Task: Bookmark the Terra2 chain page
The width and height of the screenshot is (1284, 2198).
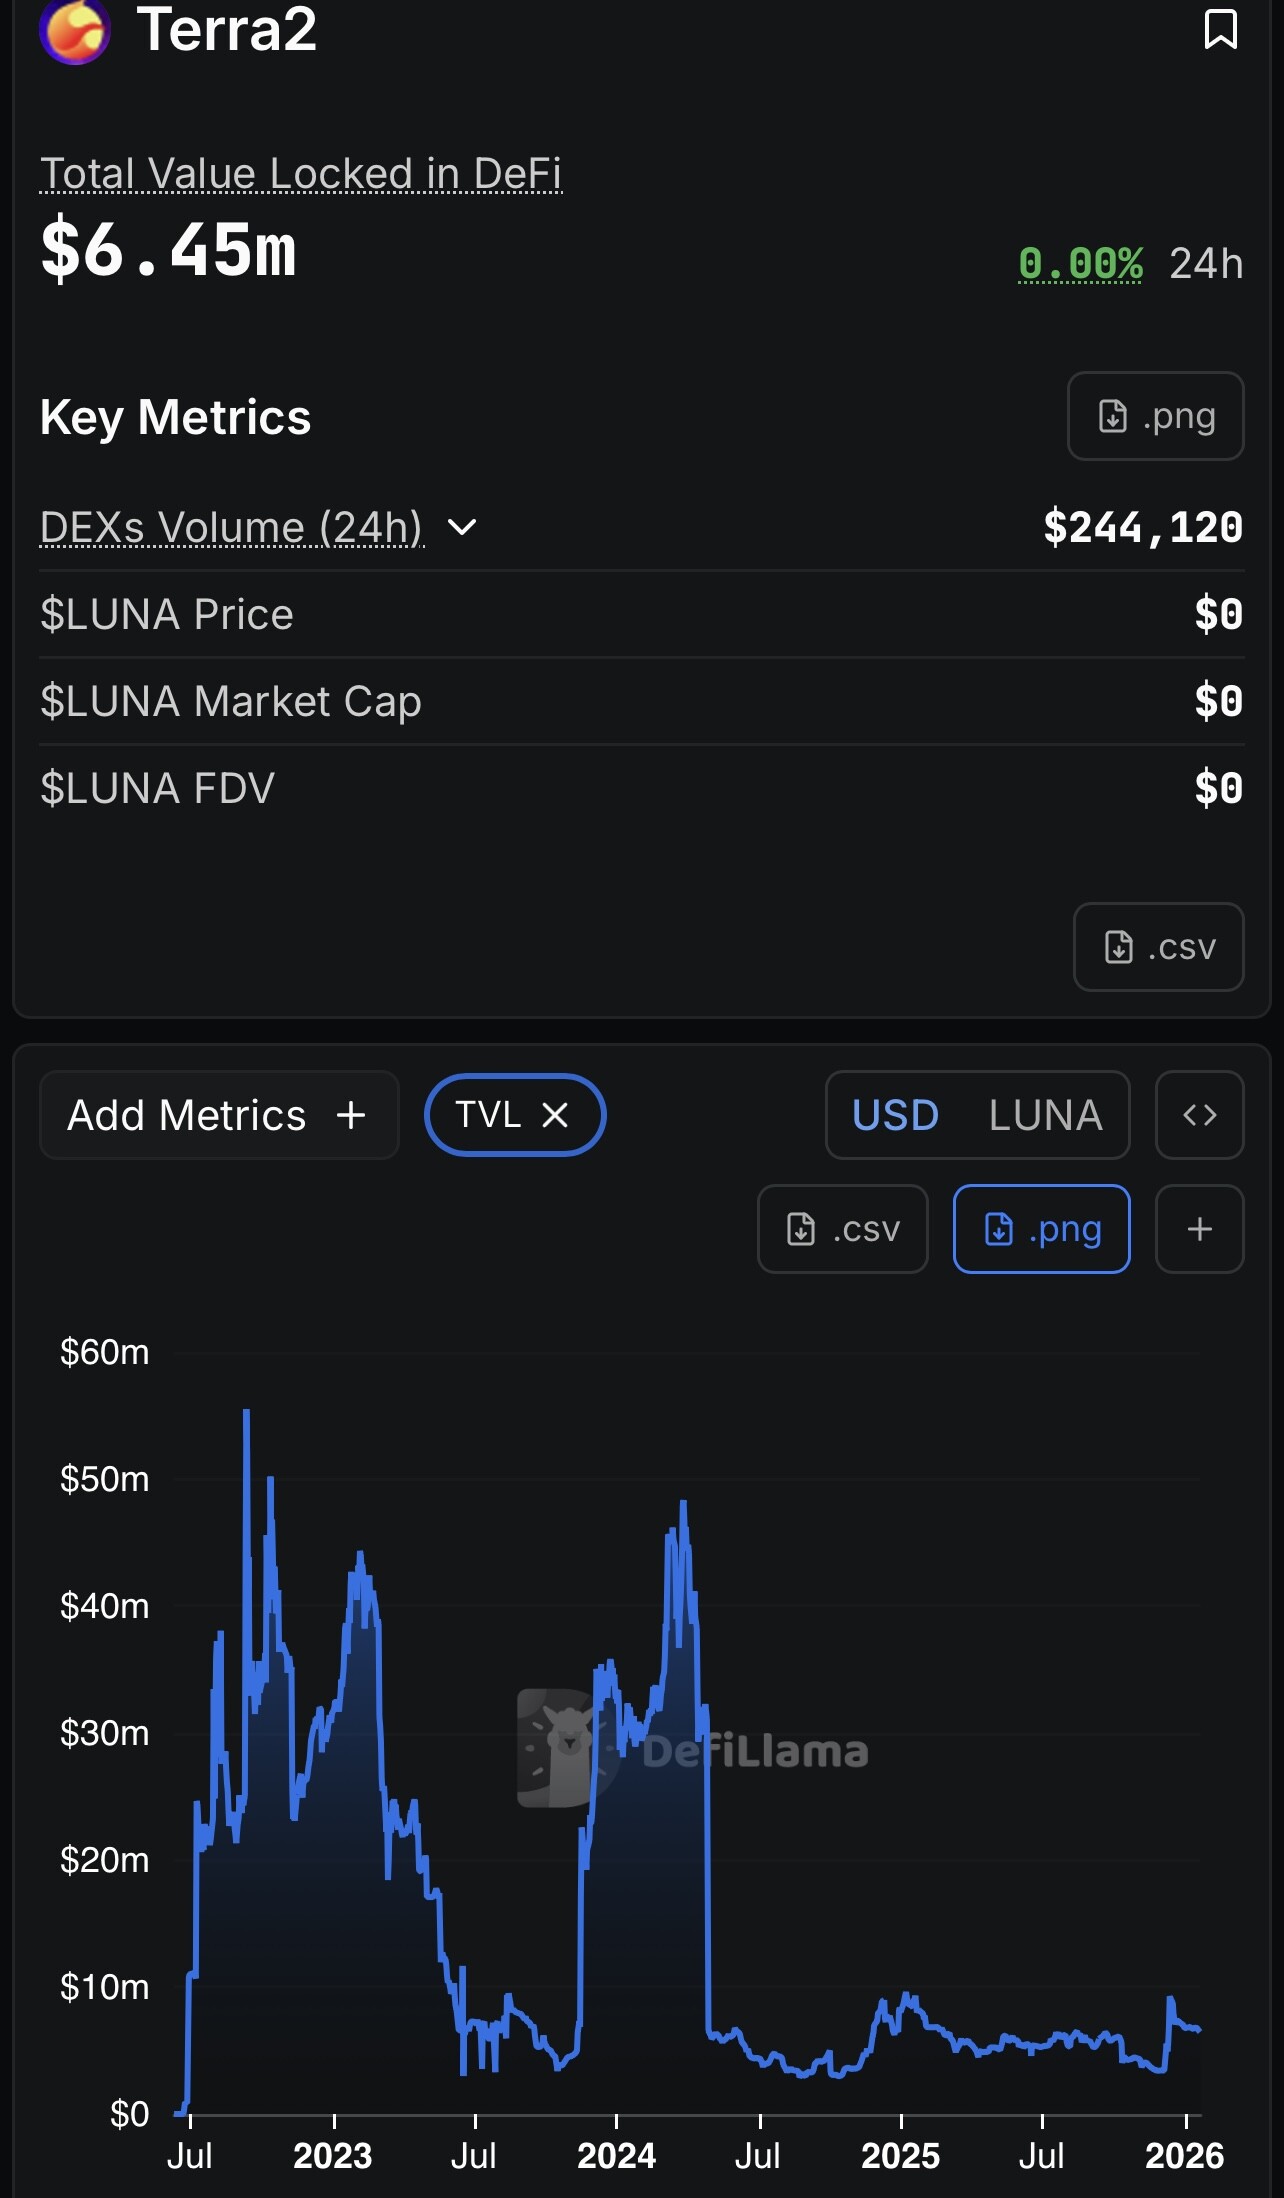Action: 1220,29
